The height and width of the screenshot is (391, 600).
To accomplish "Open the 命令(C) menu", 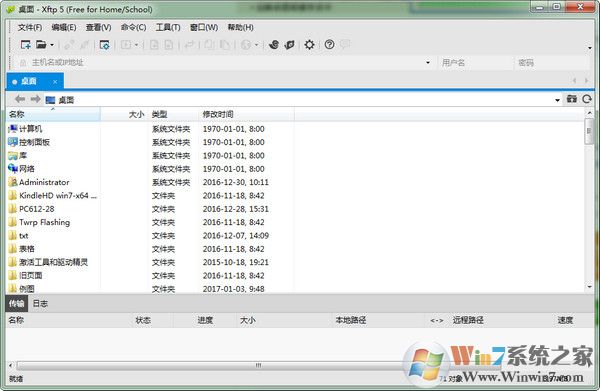I will pos(133,27).
